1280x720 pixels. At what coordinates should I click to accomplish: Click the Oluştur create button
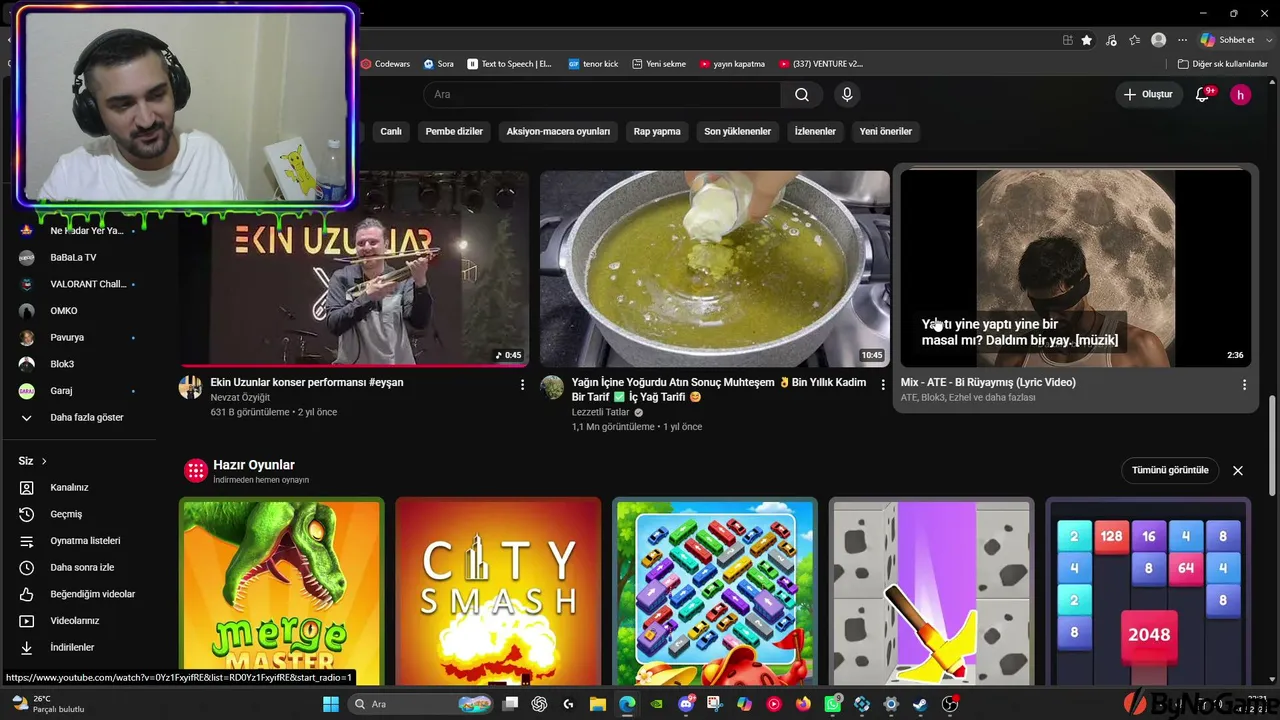(x=1148, y=95)
